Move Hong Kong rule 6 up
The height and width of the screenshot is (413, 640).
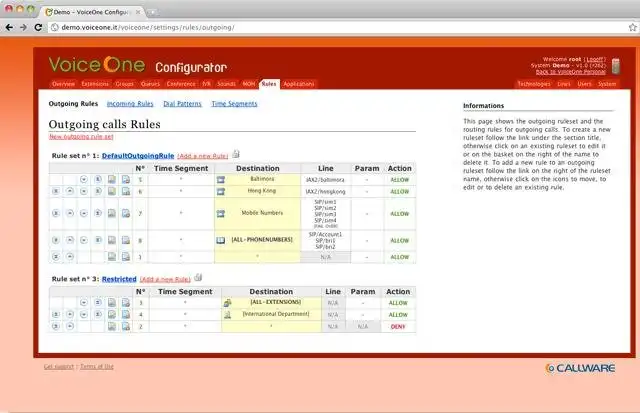click(x=70, y=191)
